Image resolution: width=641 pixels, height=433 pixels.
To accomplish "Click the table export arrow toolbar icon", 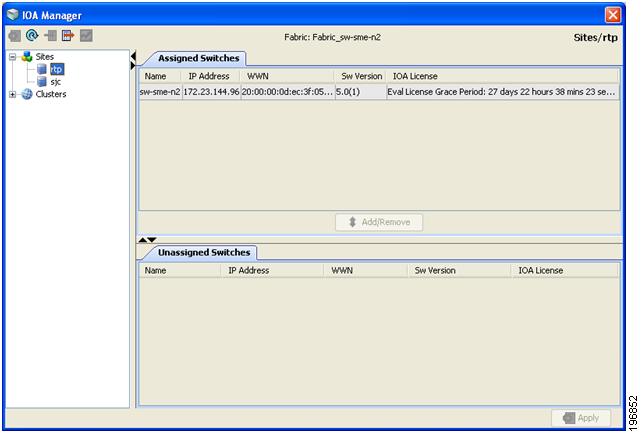I will 68,36.
